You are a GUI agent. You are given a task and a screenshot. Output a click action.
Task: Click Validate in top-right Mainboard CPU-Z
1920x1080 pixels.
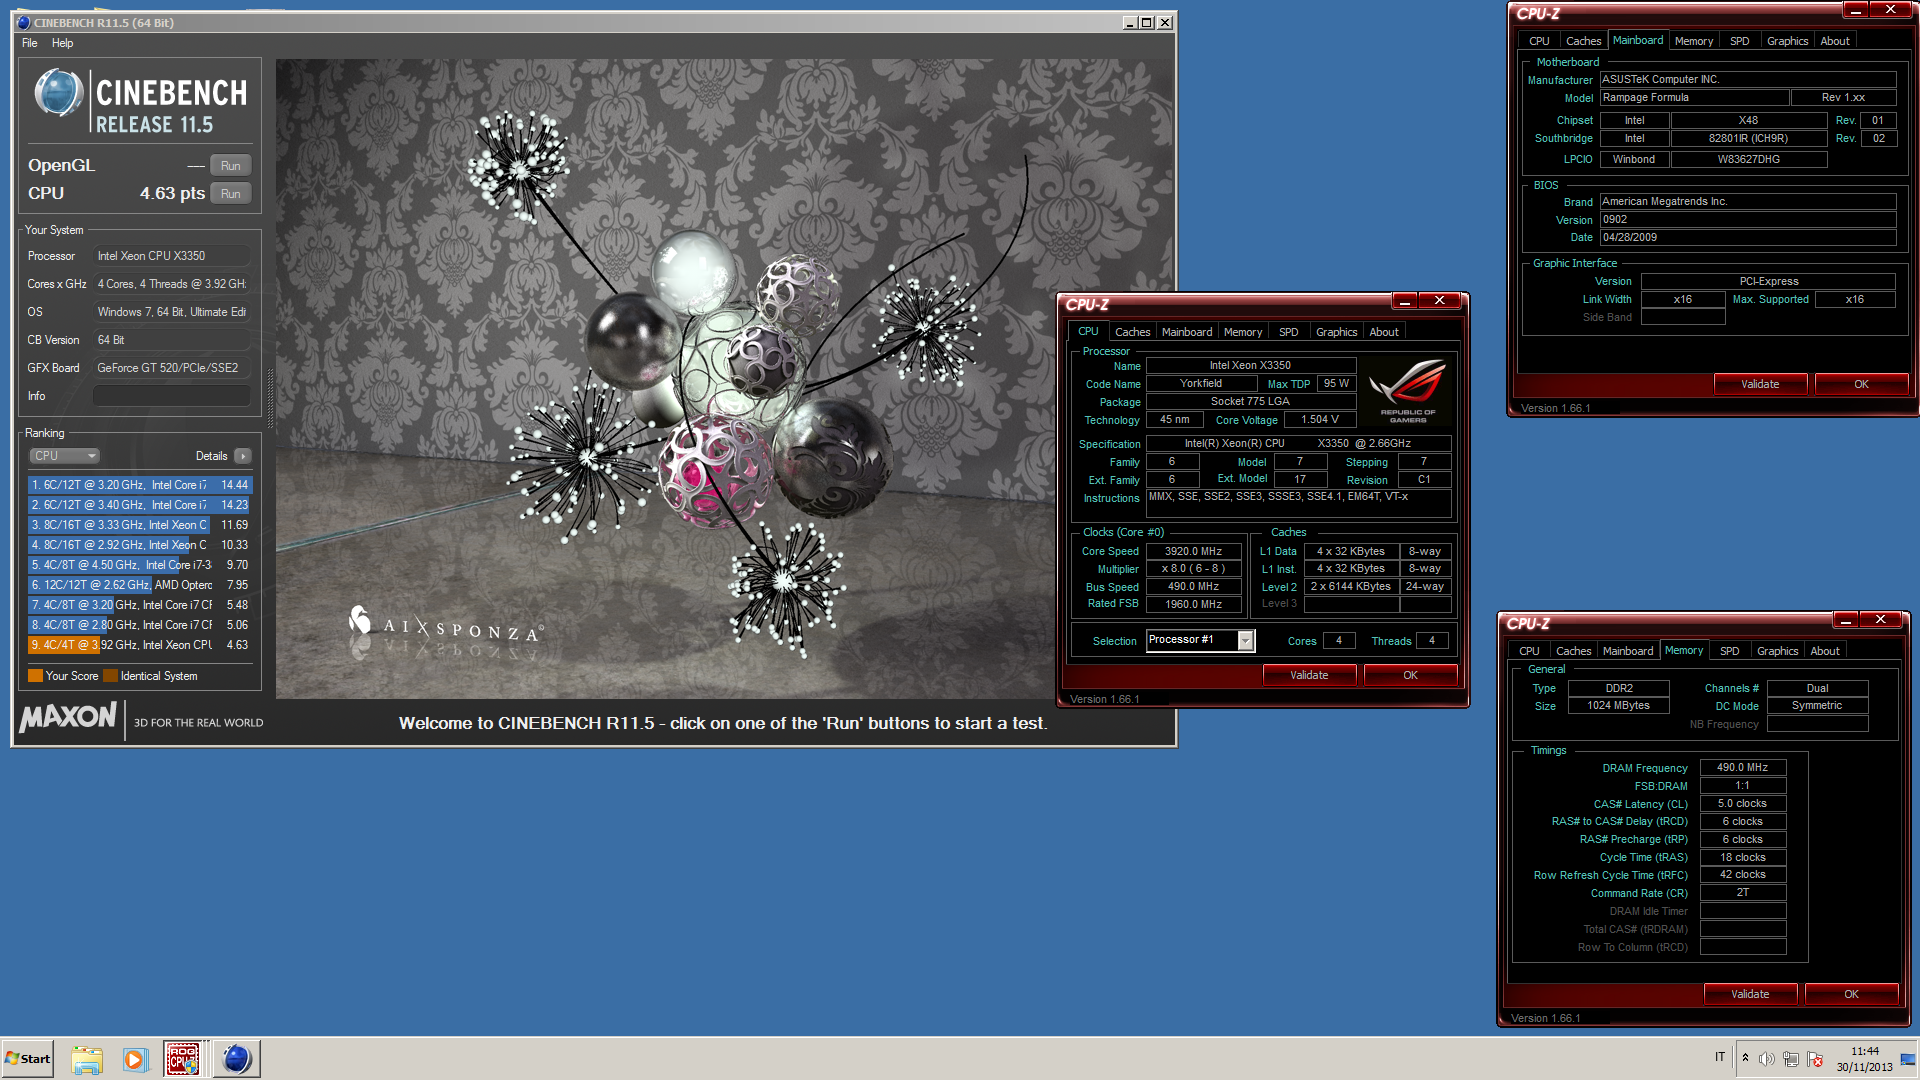[1760, 384]
